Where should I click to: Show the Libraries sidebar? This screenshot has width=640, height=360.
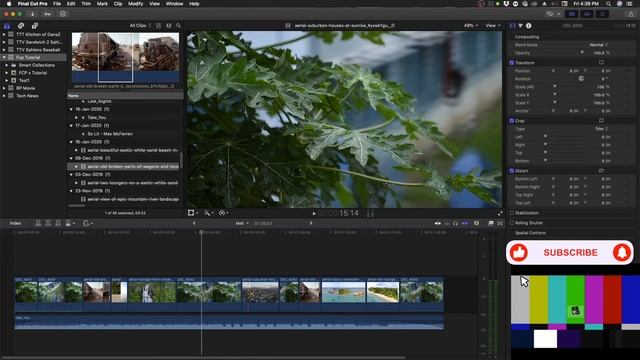click(x=7, y=25)
